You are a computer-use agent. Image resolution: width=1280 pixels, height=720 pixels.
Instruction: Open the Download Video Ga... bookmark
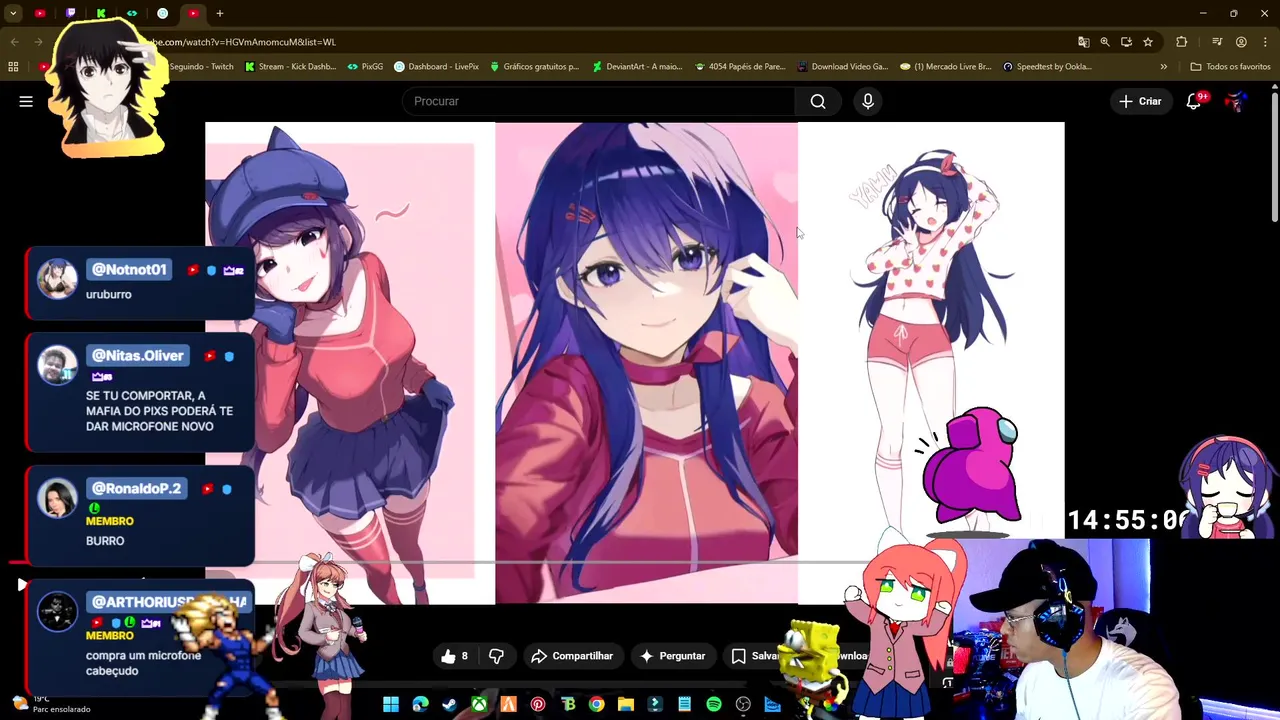point(842,67)
